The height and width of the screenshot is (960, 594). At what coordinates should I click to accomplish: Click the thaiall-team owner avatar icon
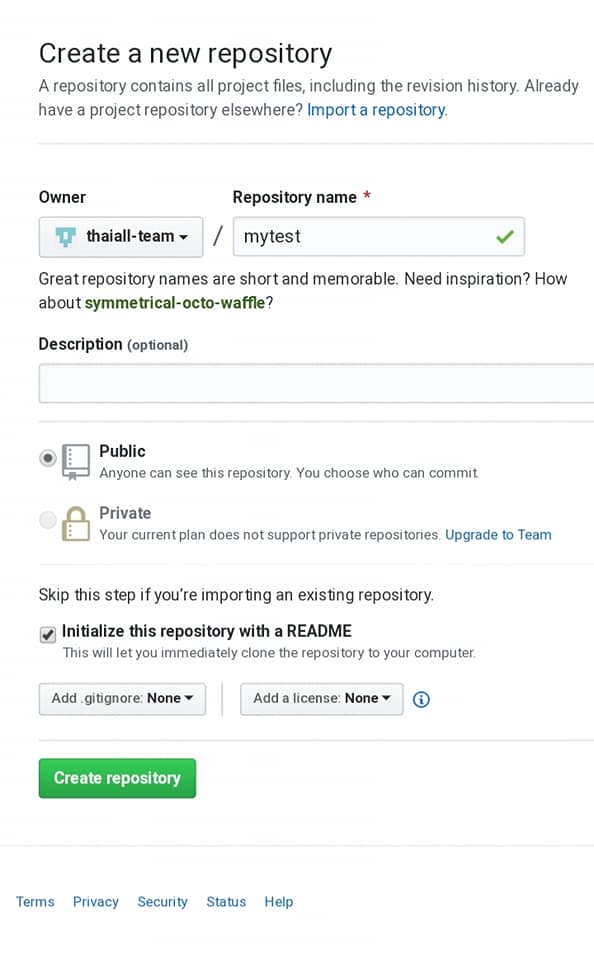(66, 236)
